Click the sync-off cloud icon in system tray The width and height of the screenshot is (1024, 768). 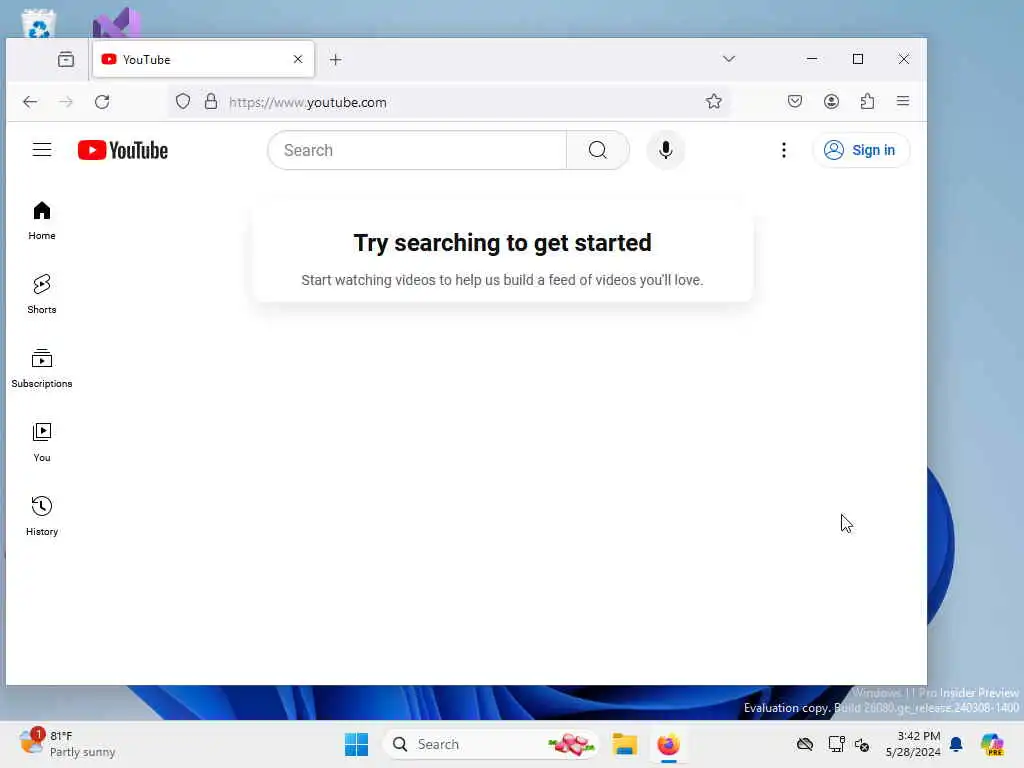(x=805, y=744)
